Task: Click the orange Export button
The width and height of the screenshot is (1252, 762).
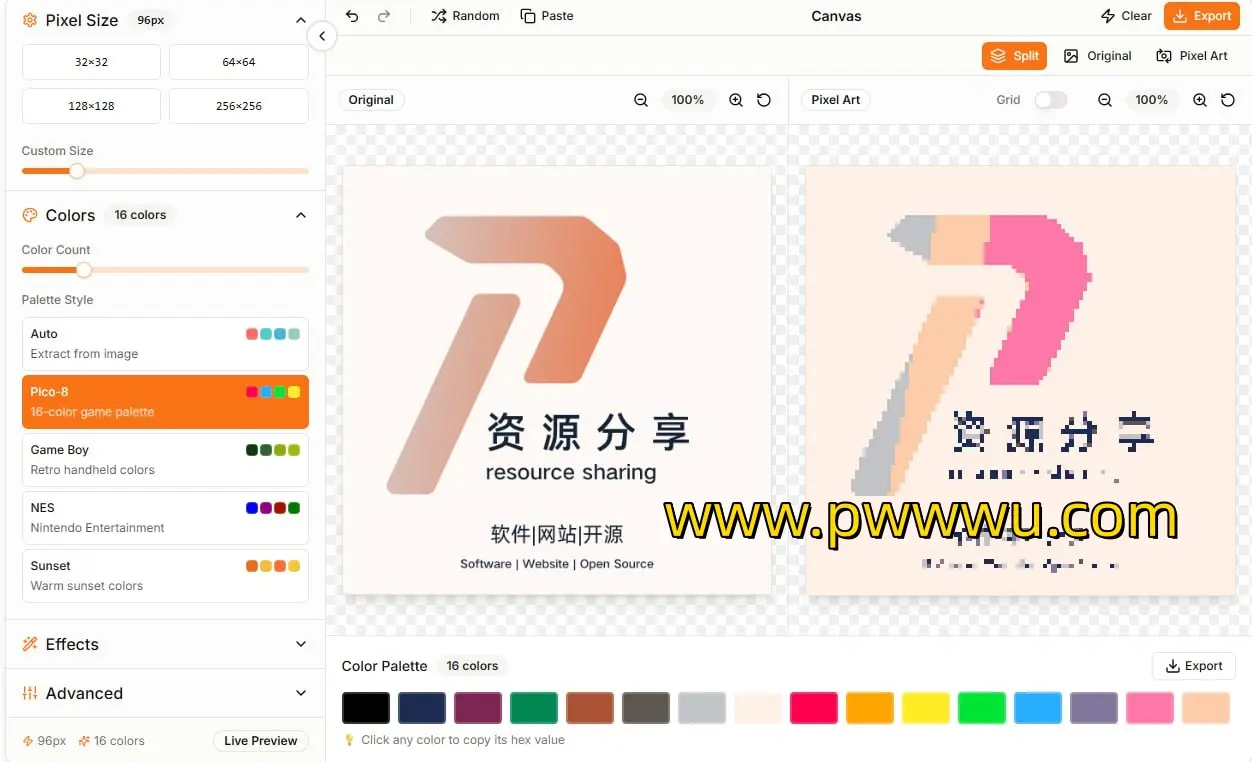Action: tap(1201, 16)
